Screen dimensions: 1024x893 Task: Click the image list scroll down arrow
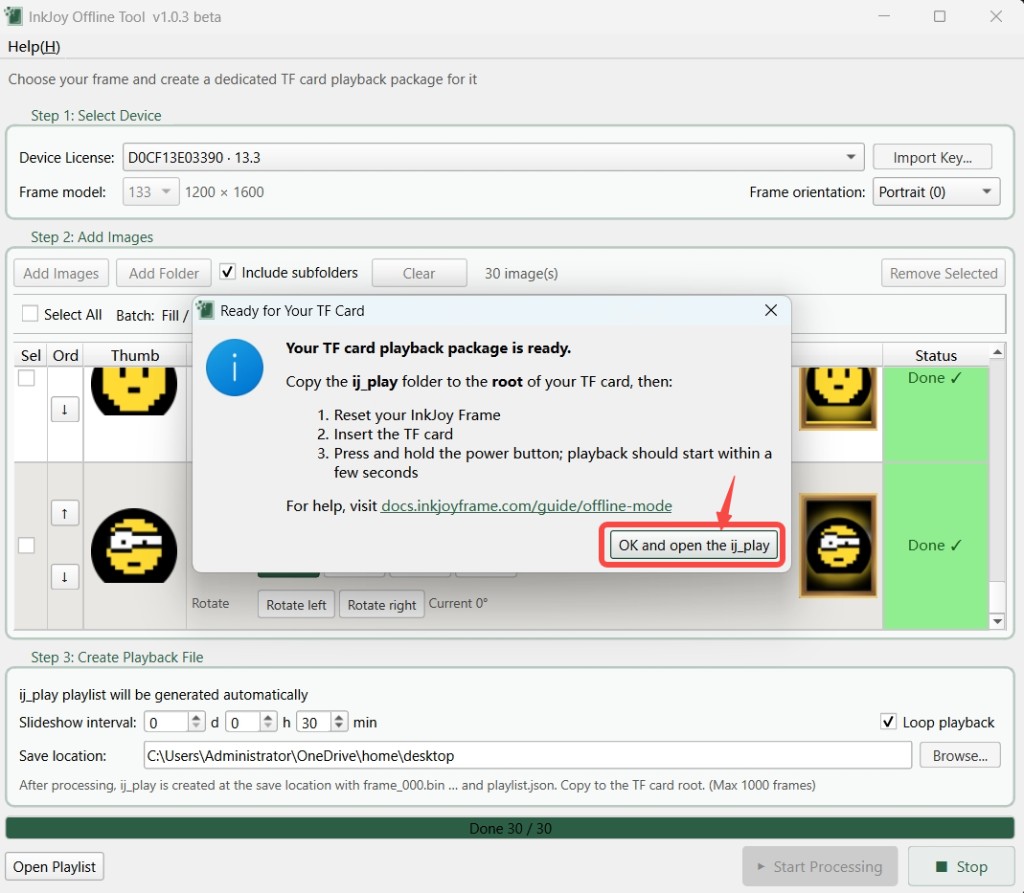click(x=997, y=621)
